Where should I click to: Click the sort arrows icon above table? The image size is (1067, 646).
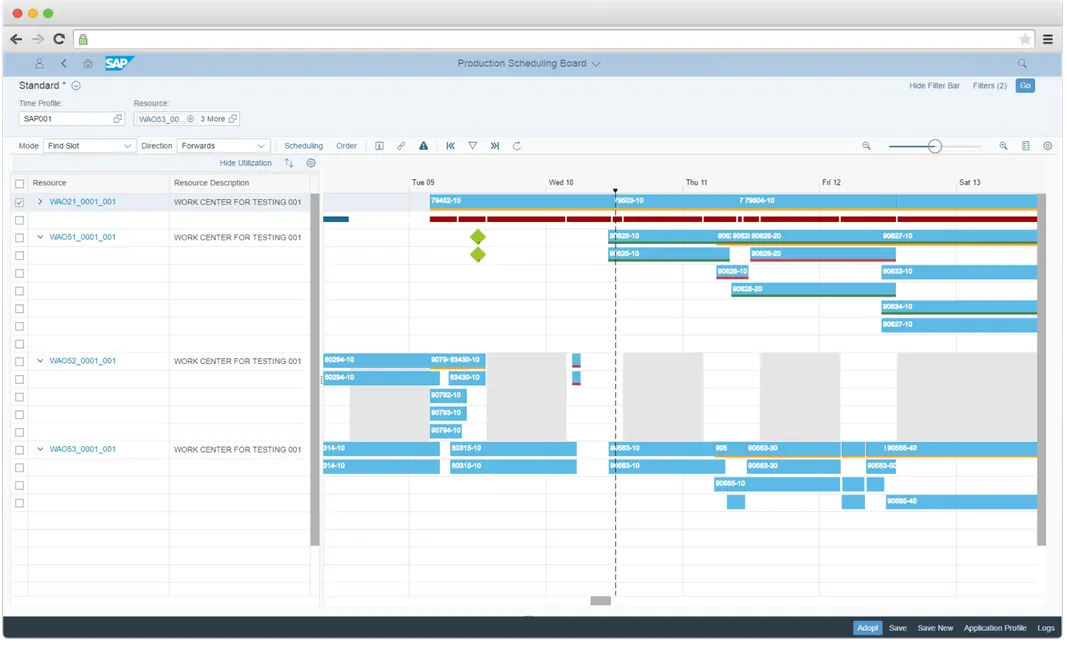[289, 163]
